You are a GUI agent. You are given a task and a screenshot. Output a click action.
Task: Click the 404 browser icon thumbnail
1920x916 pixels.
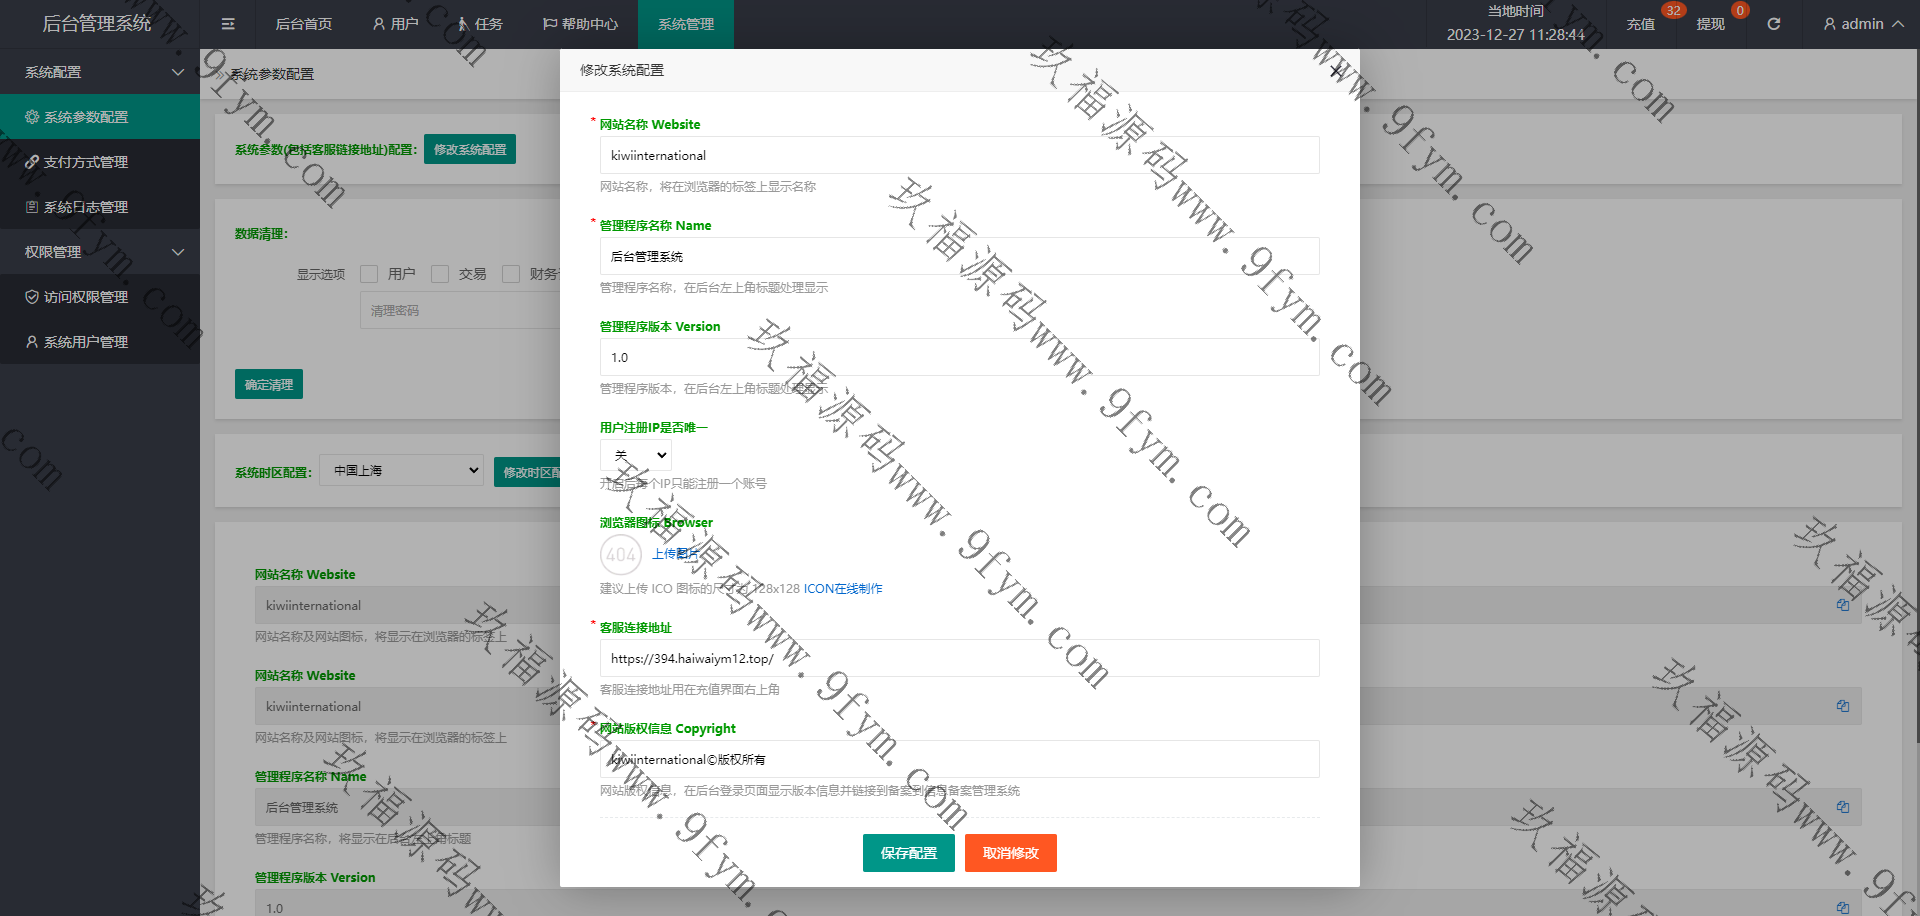[x=620, y=554]
